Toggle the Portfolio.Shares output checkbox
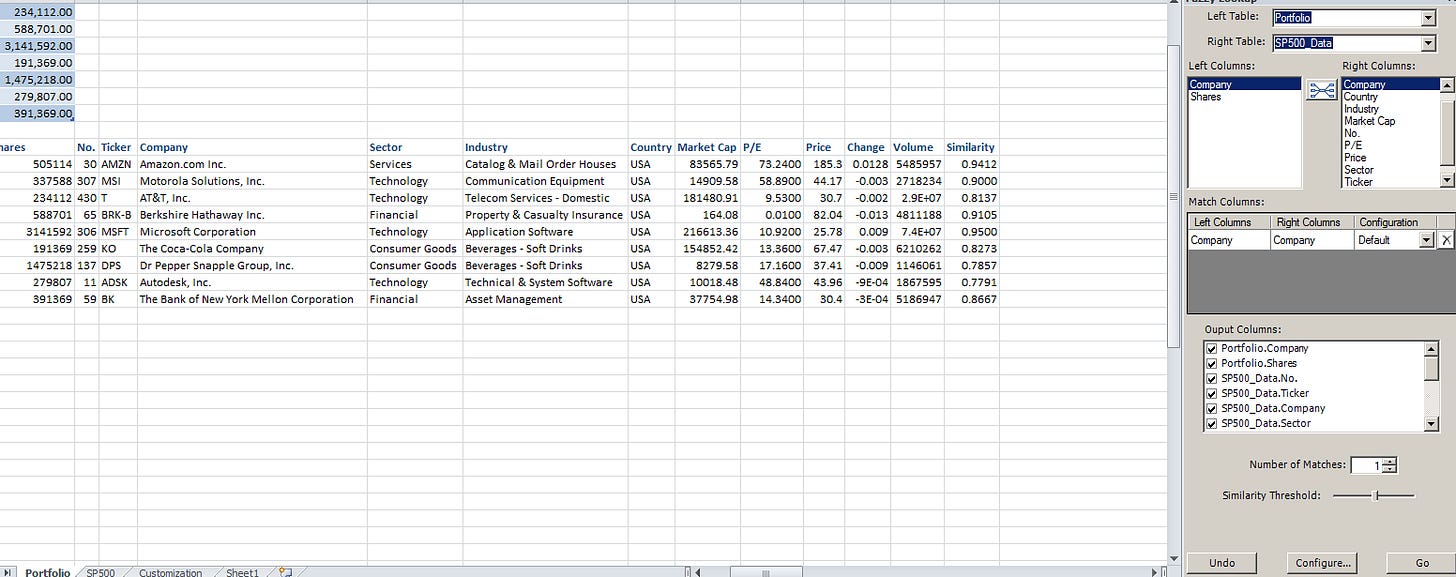Viewport: 1456px width, 577px height. (1212, 363)
